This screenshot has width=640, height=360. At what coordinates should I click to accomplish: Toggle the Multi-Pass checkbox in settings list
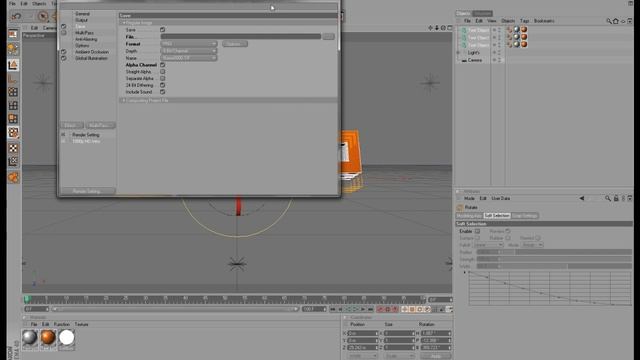(x=64, y=33)
